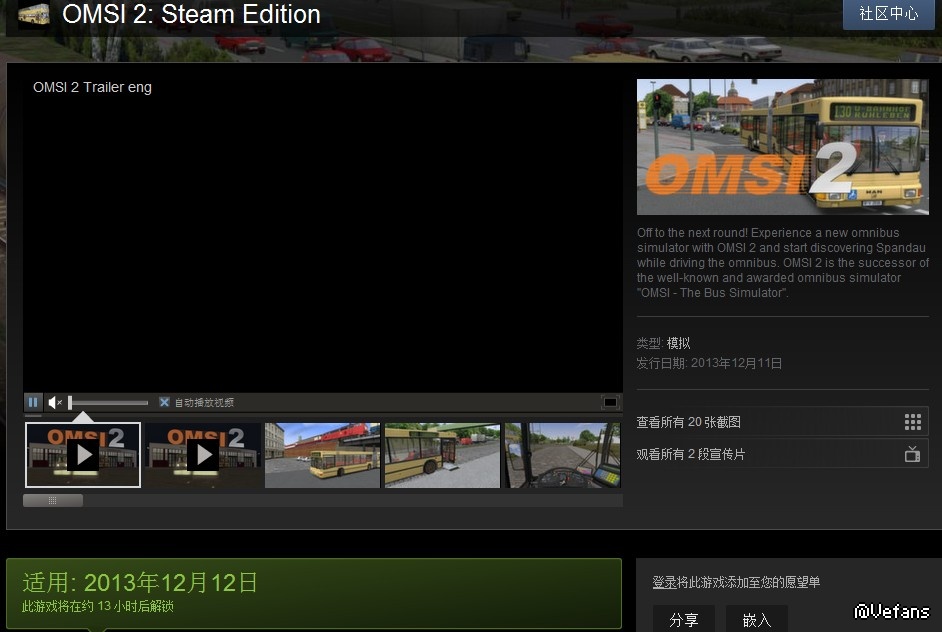Open the yellow bus and red train screenshot
The image size is (942, 632).
(323, 455)
